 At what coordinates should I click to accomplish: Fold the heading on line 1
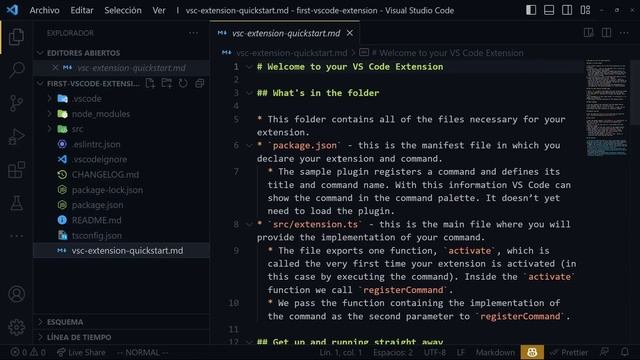[x=249, y=67]
